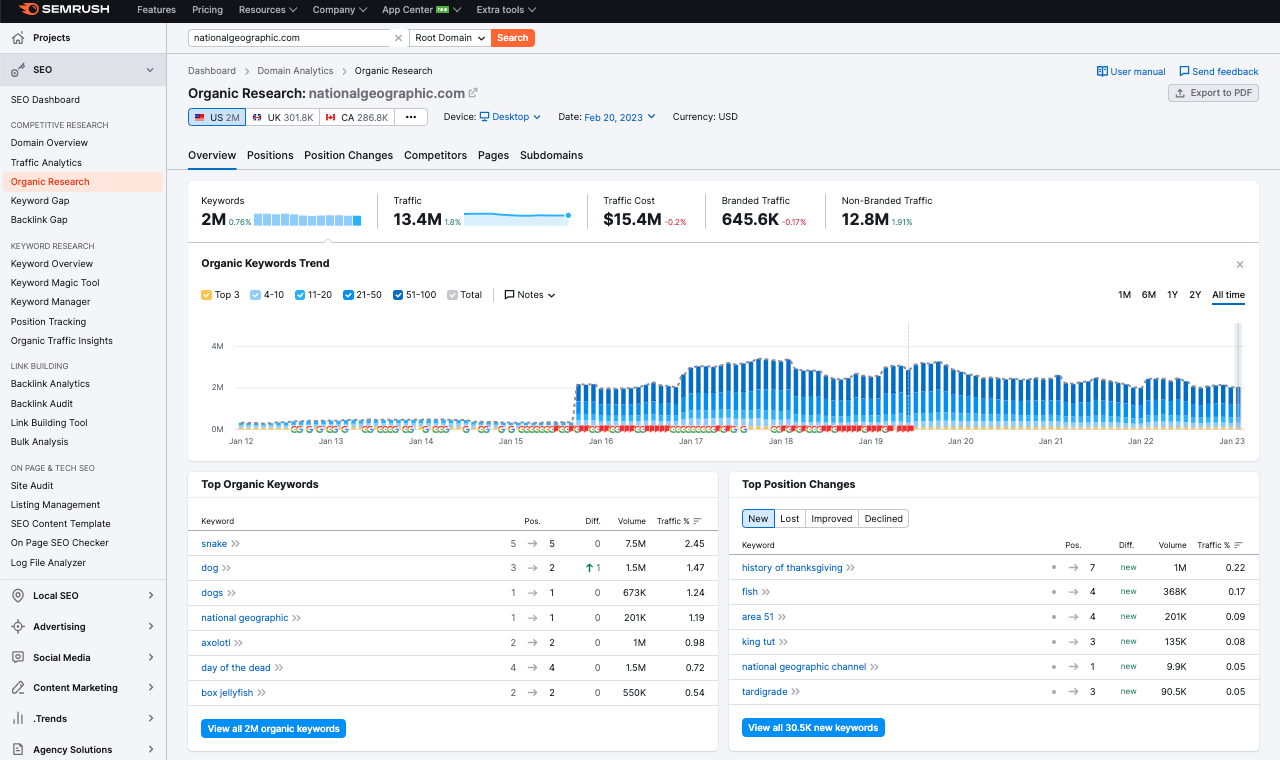Click the Local SEO pin icon

pyautogui.click(x=18, y=596)
